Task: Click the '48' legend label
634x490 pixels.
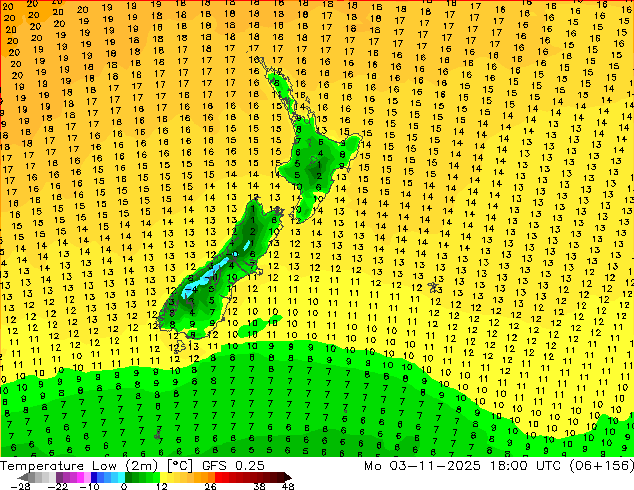Action: coord(288,486)
